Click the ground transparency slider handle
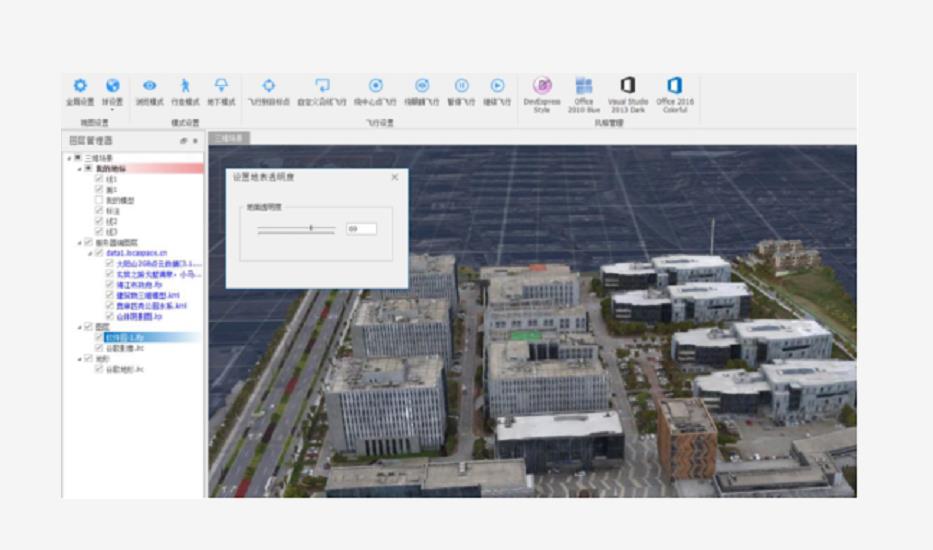The image size is (933, 550). pos(311,229)
